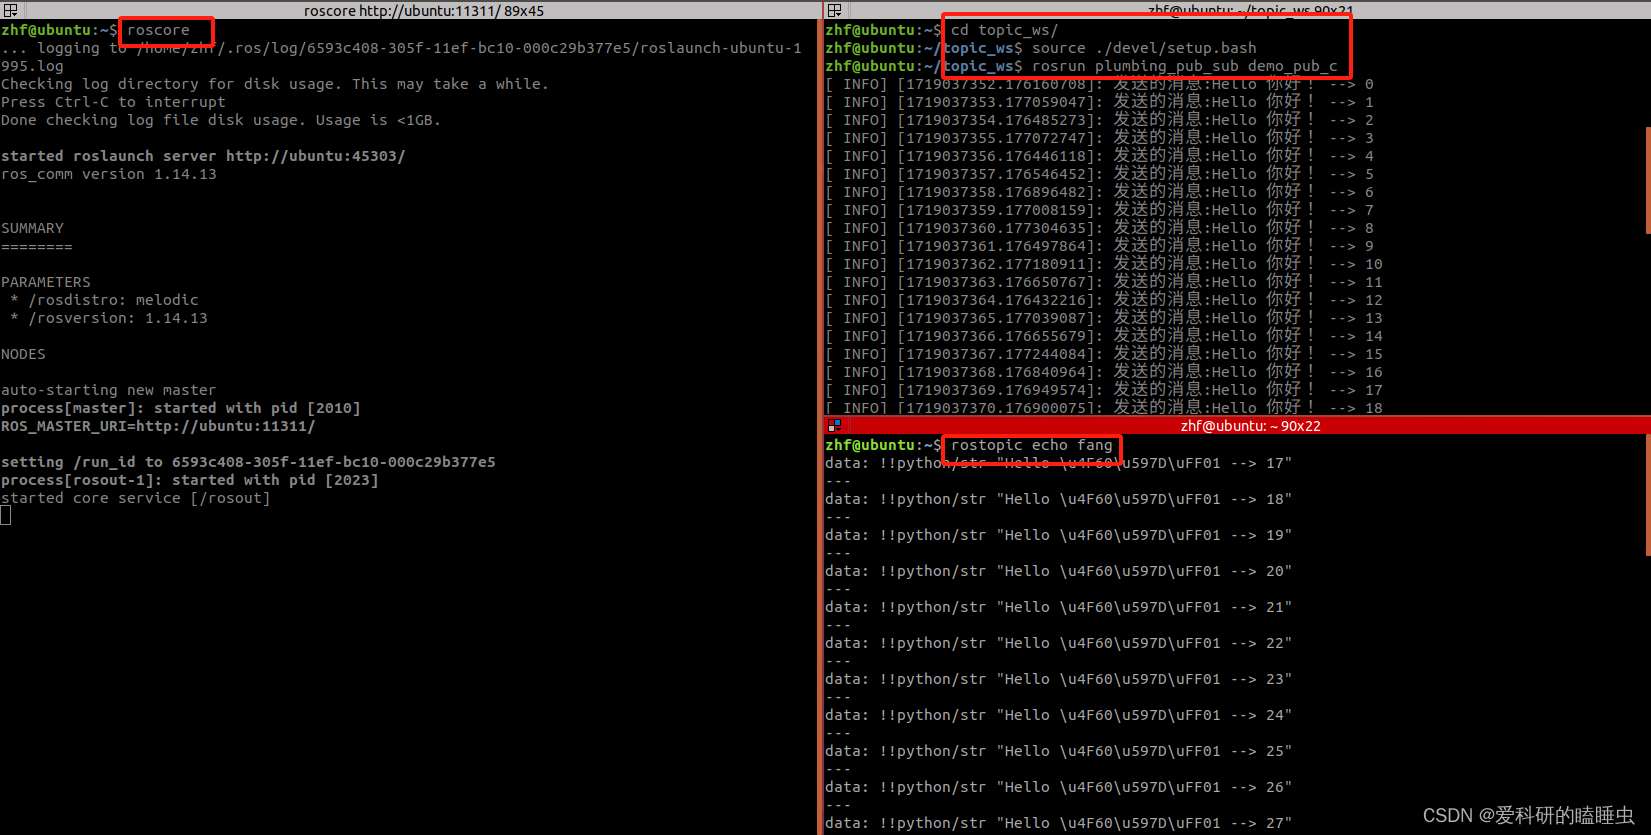
Task: Click the data line ending with '--> 18"'
Action: [x=1058, y=499]
